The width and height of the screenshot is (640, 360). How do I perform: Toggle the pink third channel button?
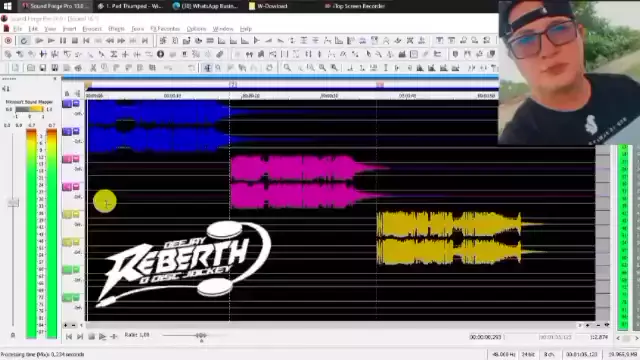(67, 159)
